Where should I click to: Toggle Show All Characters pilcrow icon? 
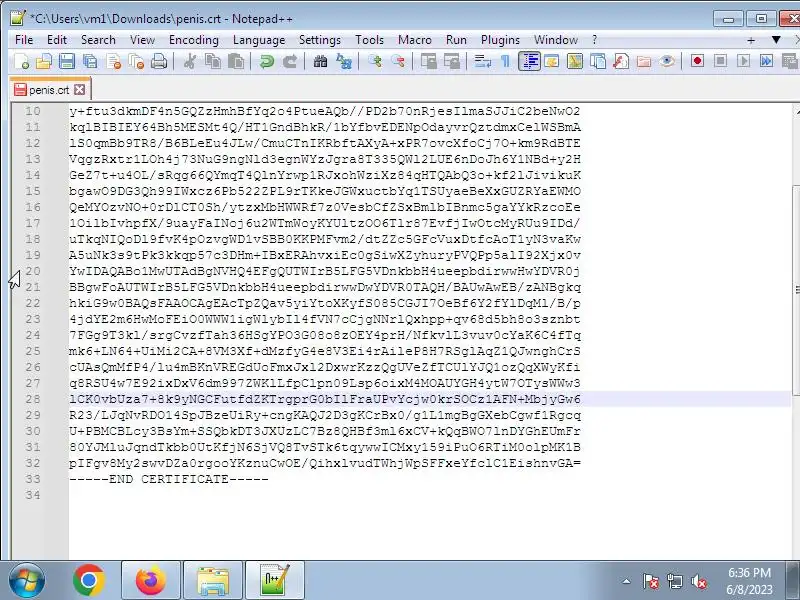[506, 62]
